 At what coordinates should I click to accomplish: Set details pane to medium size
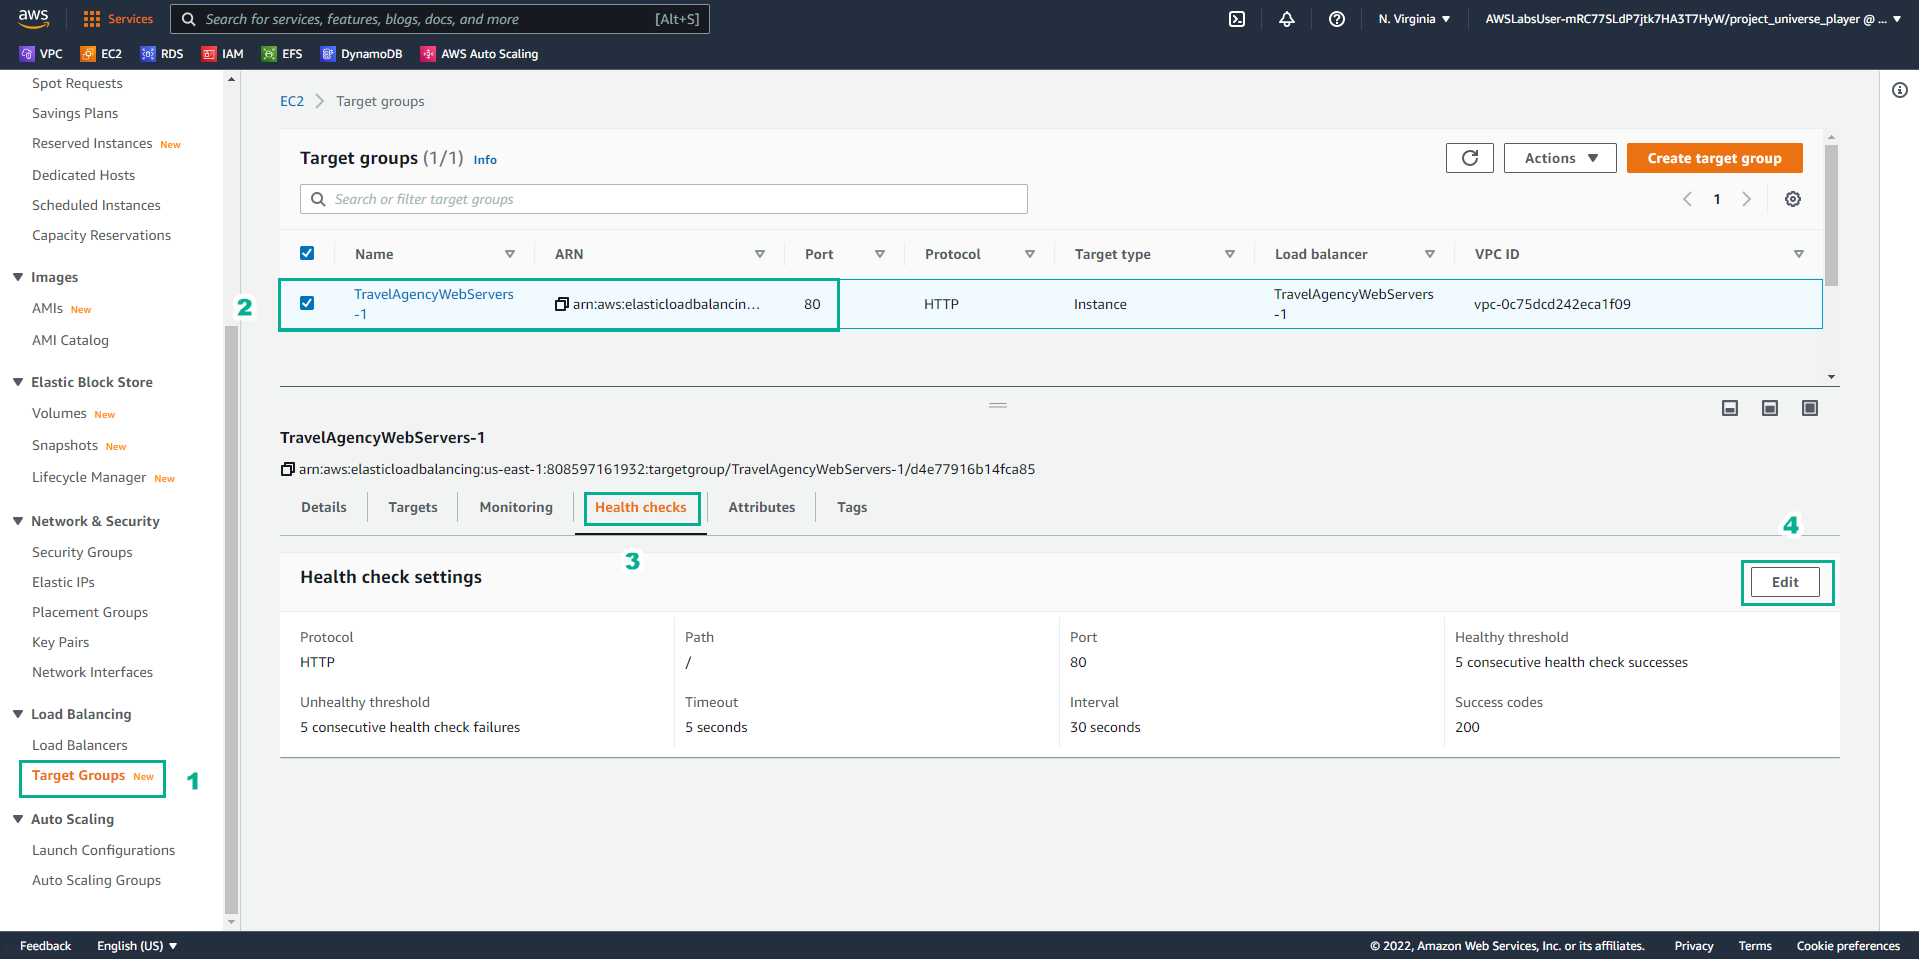click(1770, 408)
